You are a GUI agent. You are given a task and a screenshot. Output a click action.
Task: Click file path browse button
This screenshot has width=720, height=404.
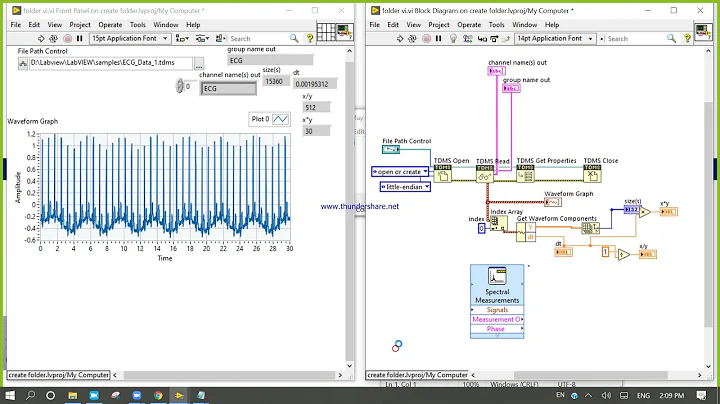199,63
